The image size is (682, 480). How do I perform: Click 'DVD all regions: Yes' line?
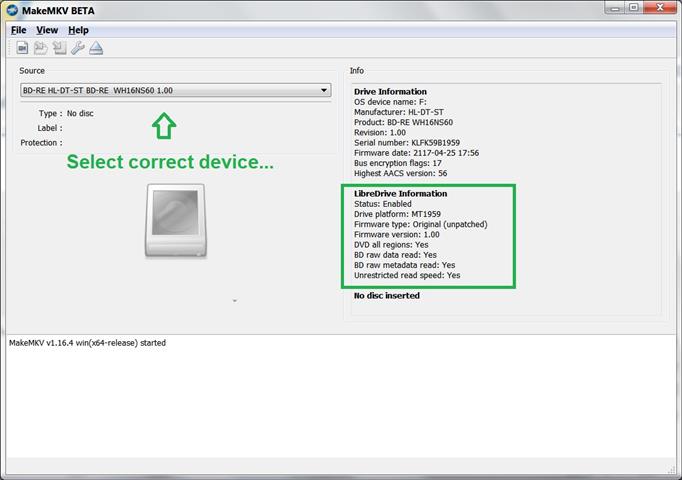coord(391,245)
